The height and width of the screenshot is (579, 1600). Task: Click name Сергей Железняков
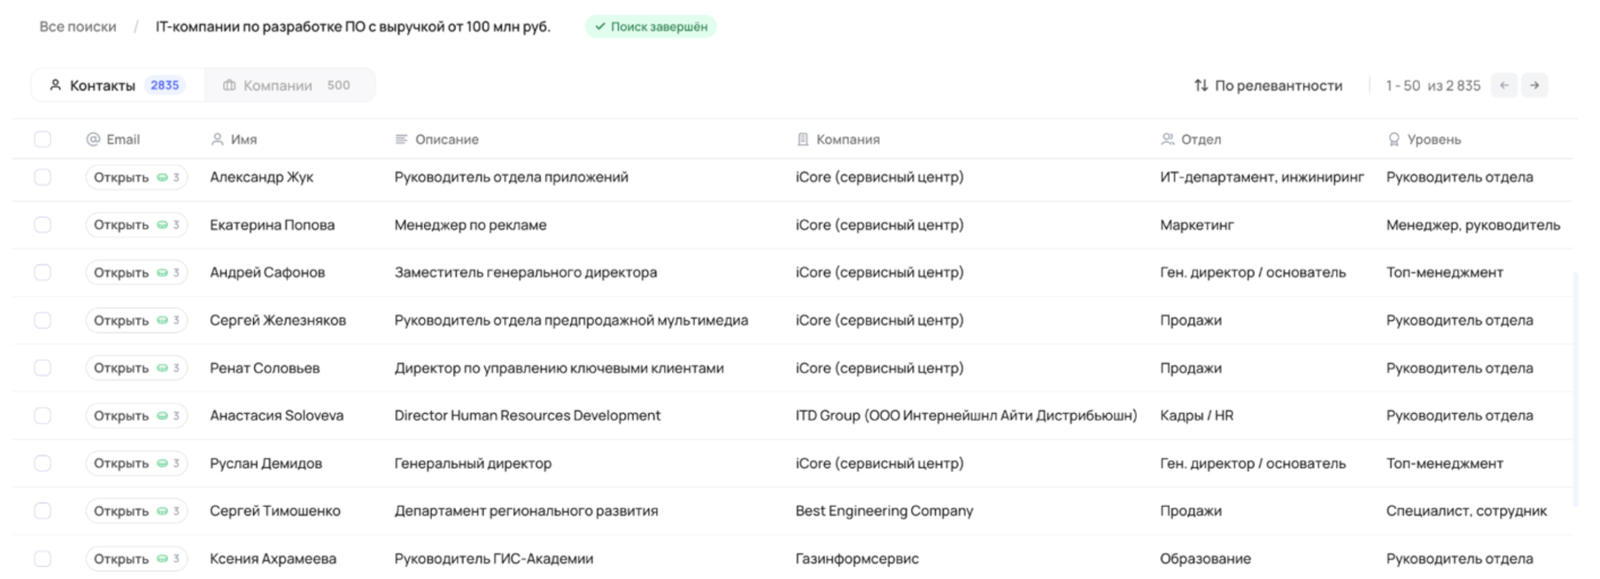click(278, 320)
